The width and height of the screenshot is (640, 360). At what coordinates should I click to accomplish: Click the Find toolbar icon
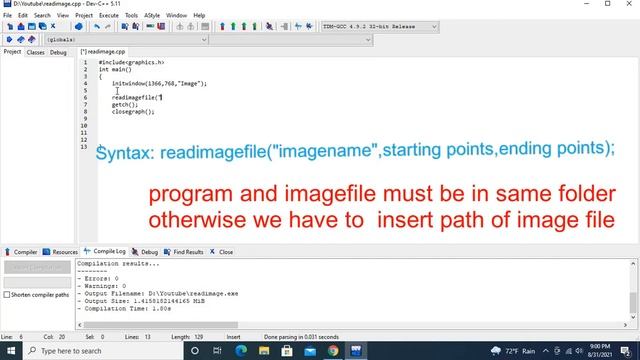point(125,27)
